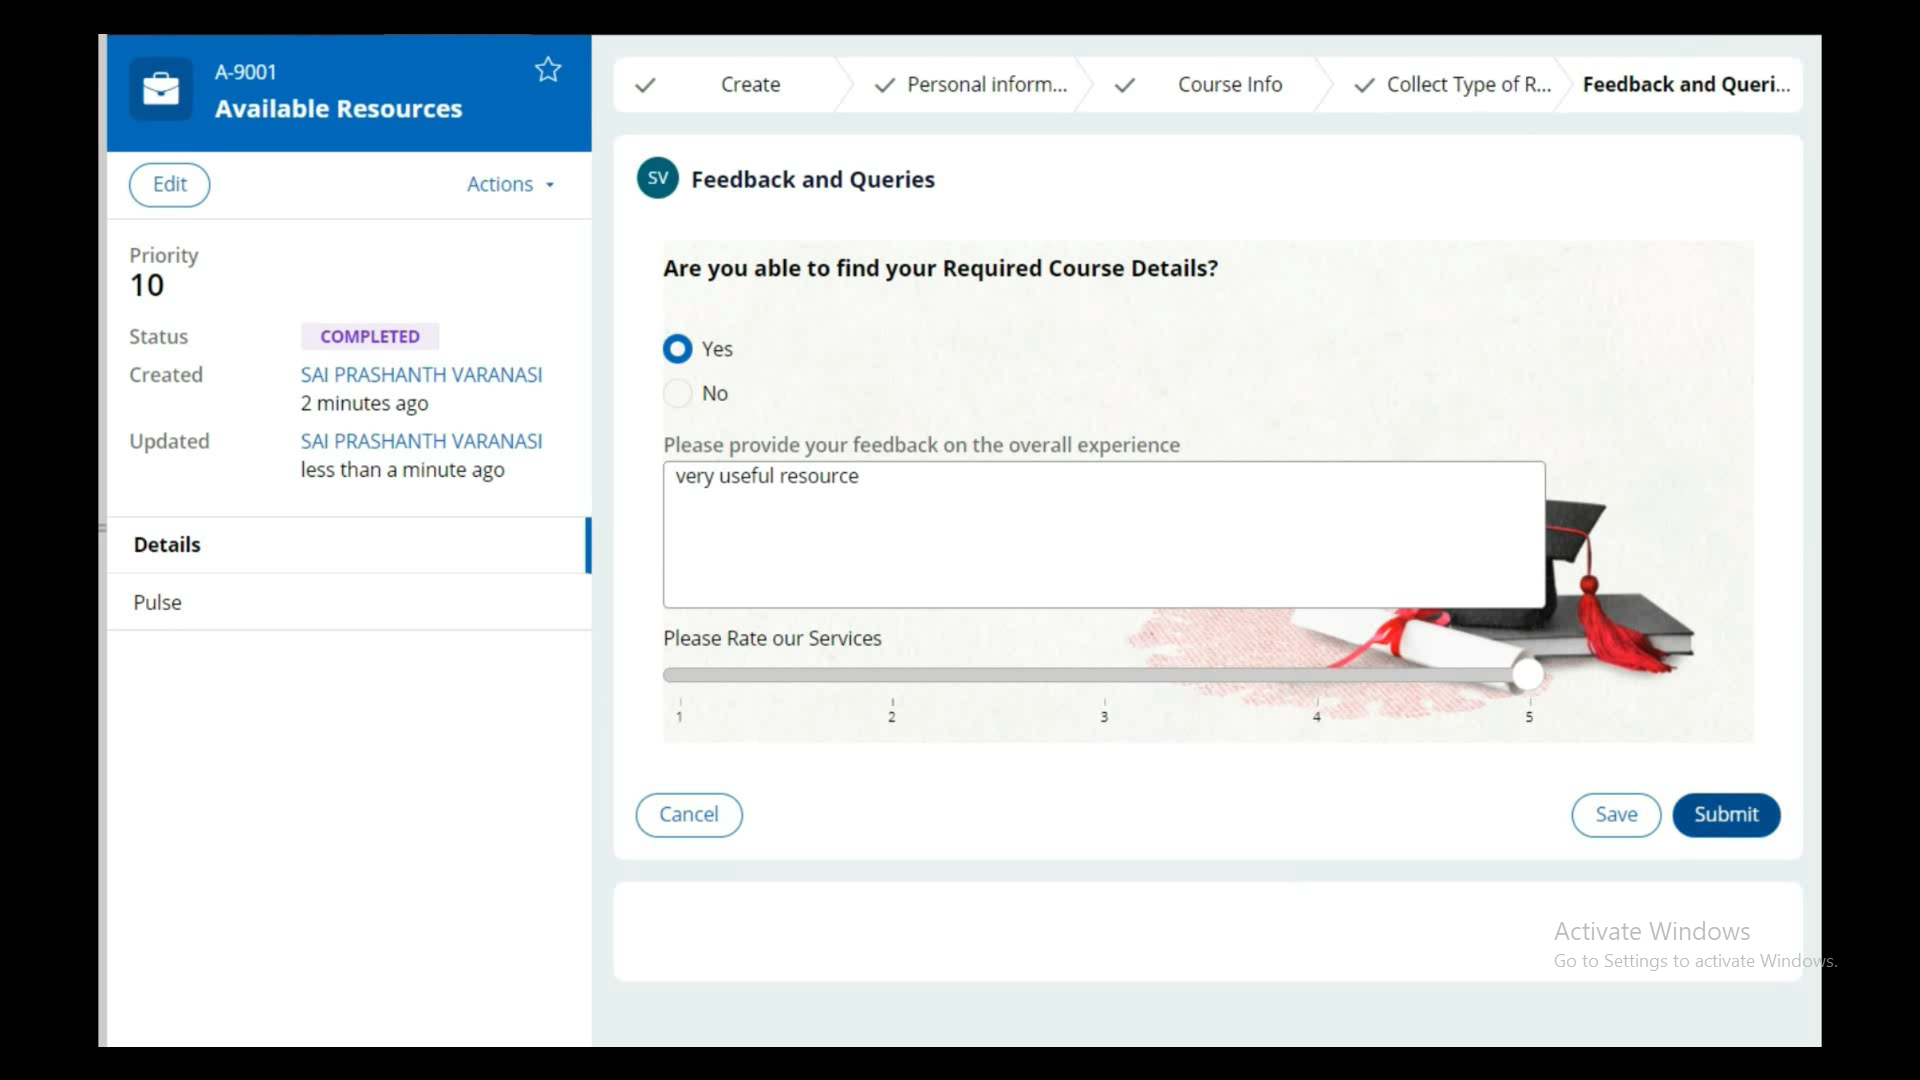
Task: Click the rating slider handle
Action: pos(1527,675)
